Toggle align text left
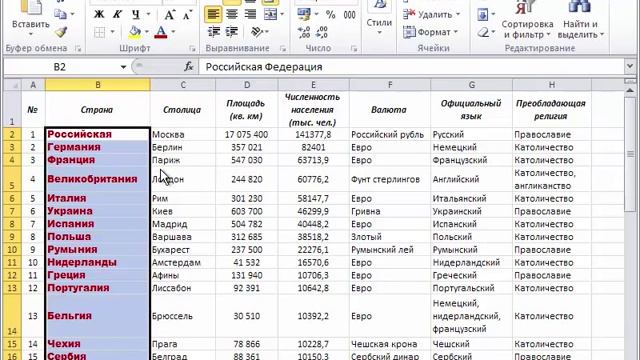The height and width of the screenshot is (360, 640). click(213, 15)
